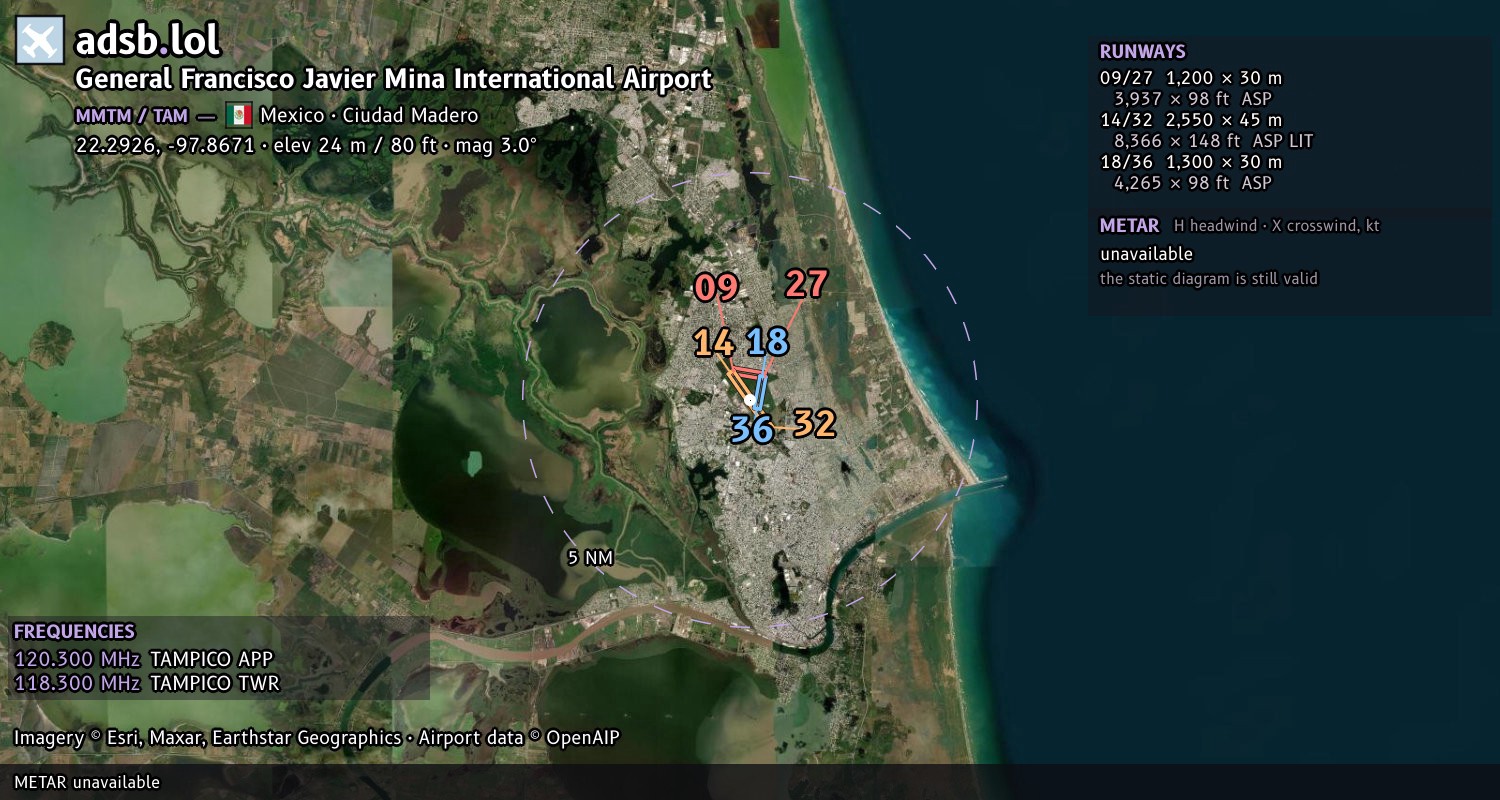This screenshot has width=1500, height=800.
Task: Select the runway 14 map label
Action: 714,343
